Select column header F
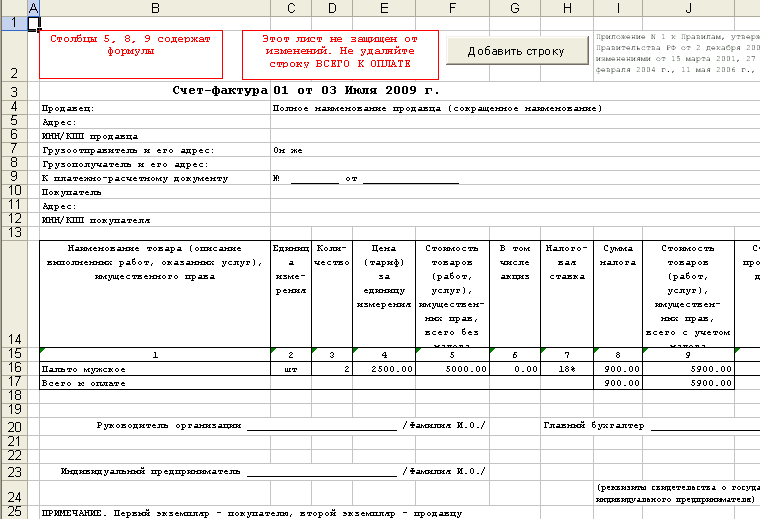This screenshot has width=760, height=519. [452, 8]
